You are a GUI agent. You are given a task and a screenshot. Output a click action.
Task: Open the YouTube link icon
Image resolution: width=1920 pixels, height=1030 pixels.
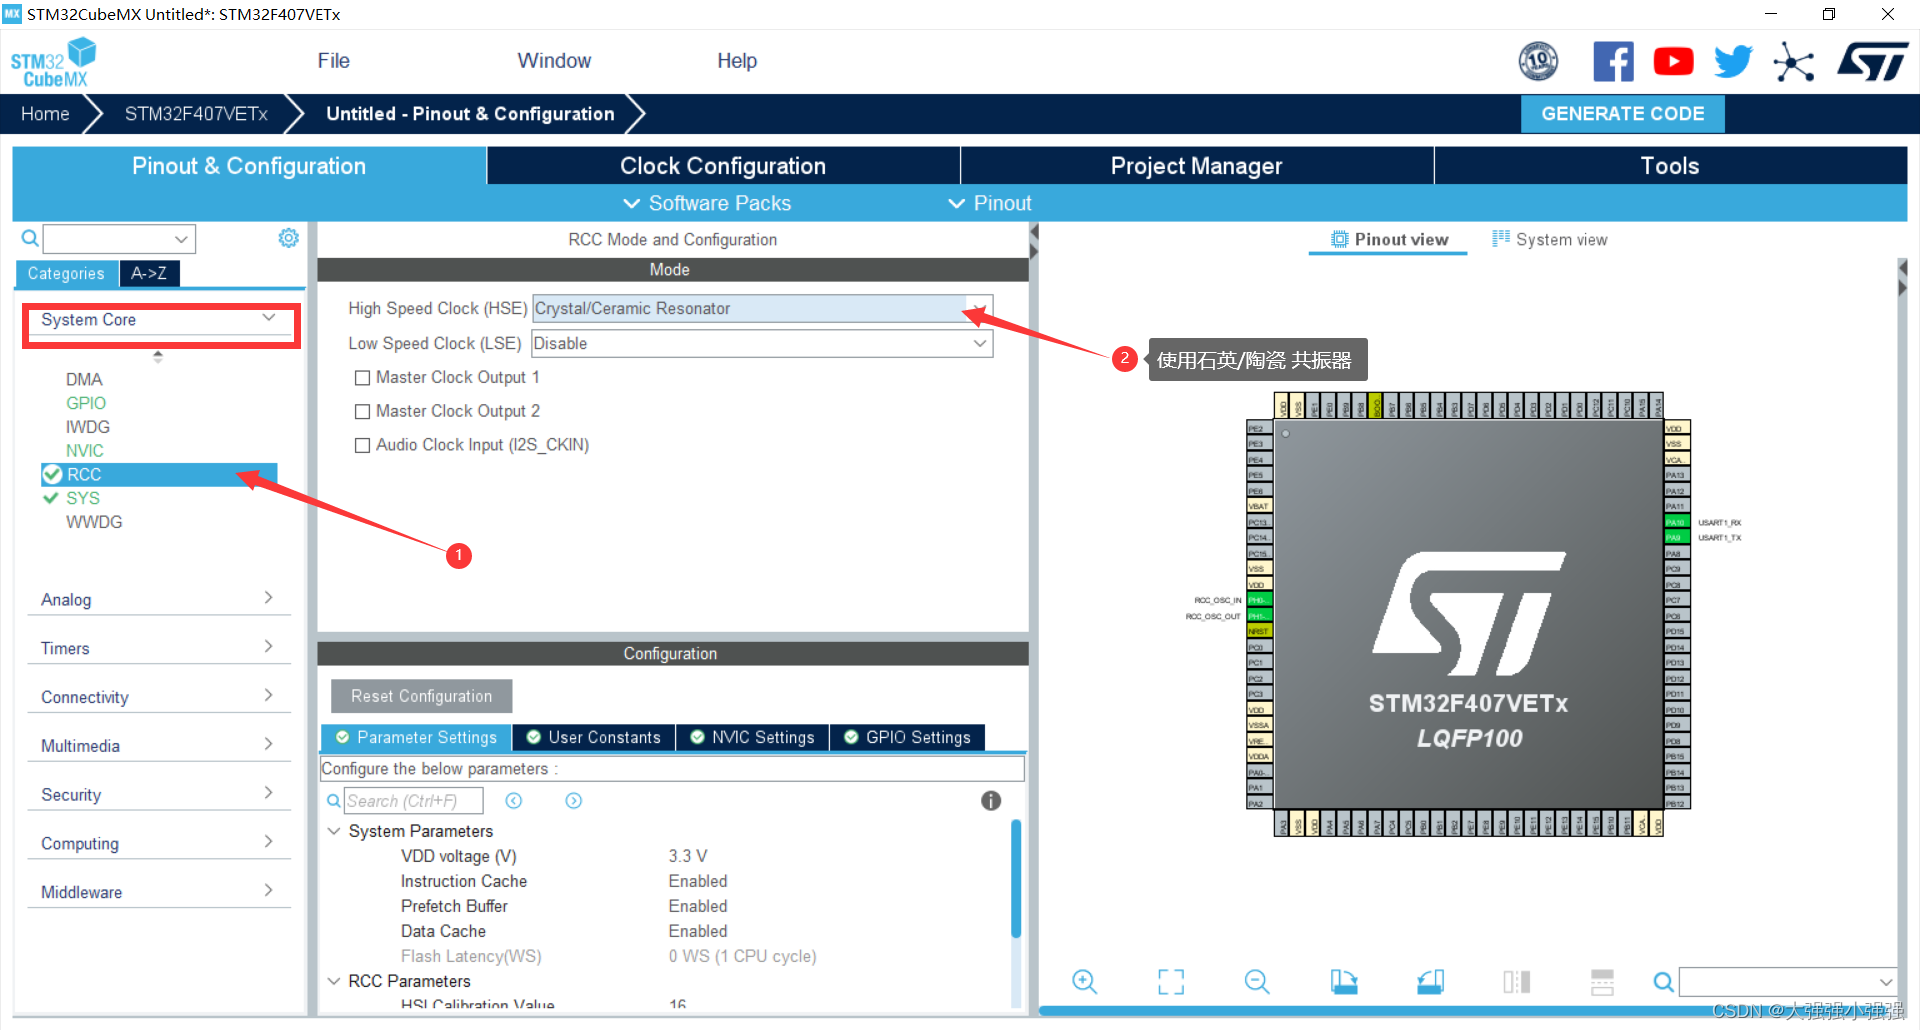click(x=1673, y=62)
